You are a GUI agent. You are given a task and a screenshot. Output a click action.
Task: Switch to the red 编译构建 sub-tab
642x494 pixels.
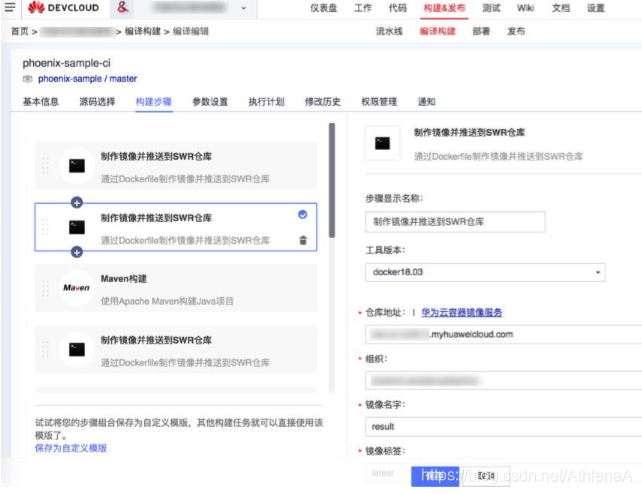click(x=437, y=32)
